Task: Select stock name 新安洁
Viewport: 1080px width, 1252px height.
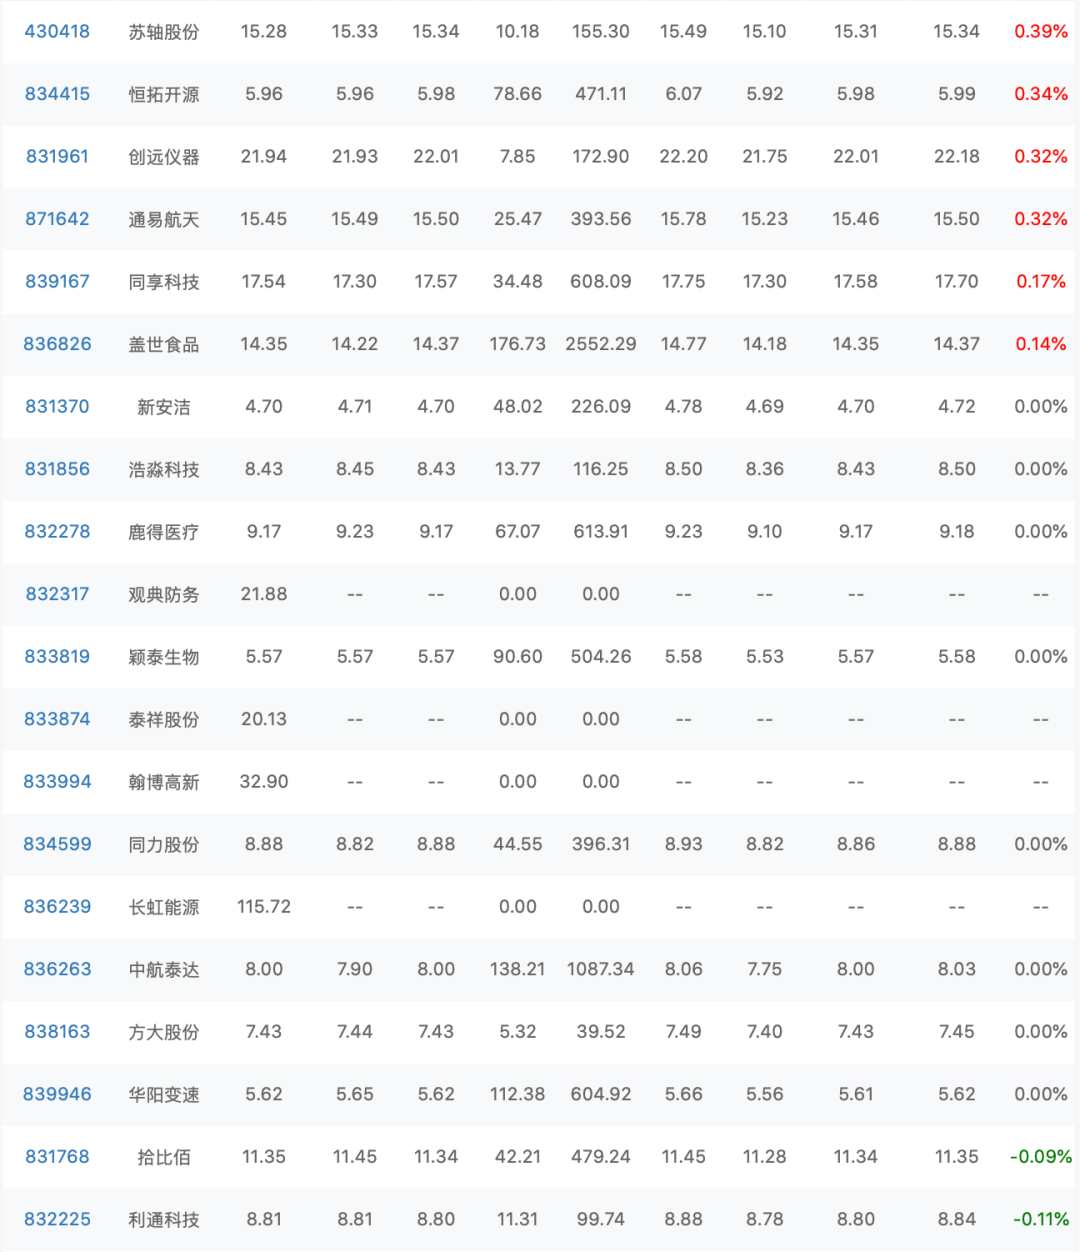Action: click(164, 407)
